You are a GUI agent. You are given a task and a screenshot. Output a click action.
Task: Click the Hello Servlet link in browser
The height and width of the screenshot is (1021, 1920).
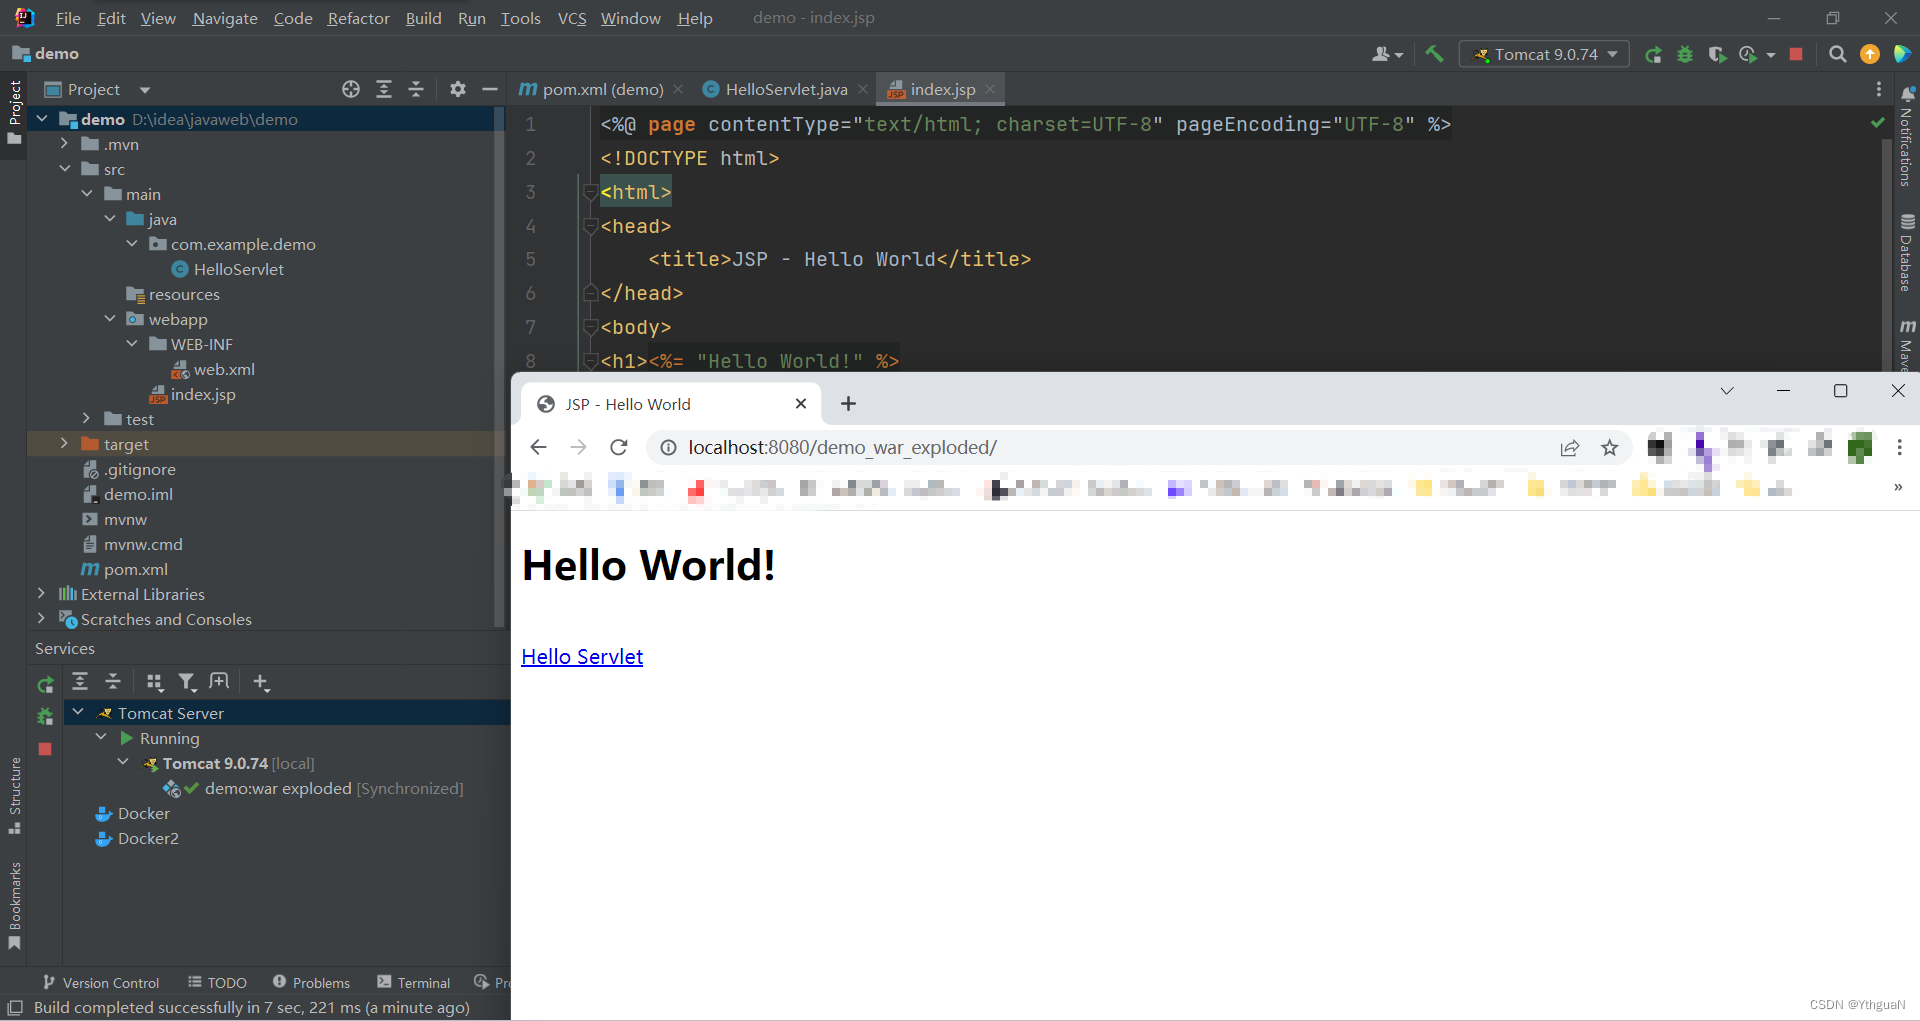582,656
